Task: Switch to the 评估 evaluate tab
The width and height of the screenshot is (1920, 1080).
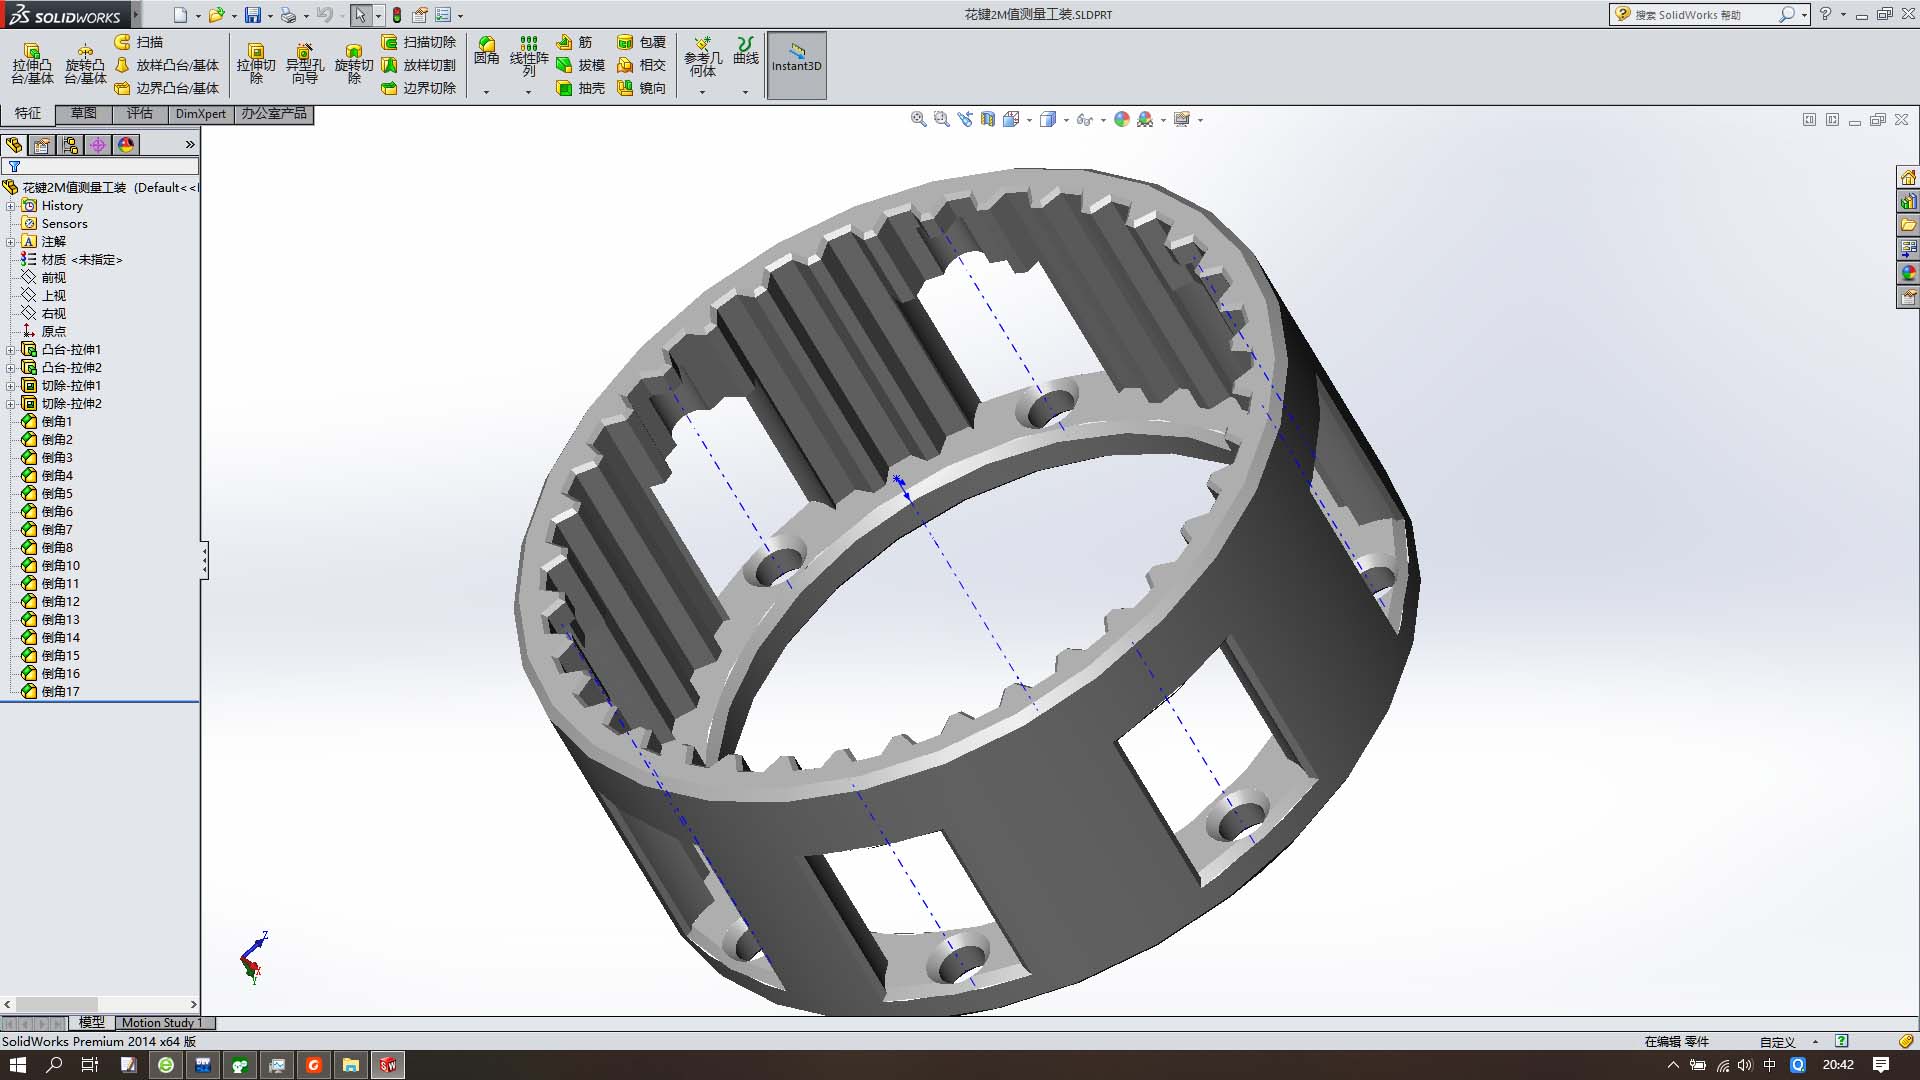Action: 140,114
